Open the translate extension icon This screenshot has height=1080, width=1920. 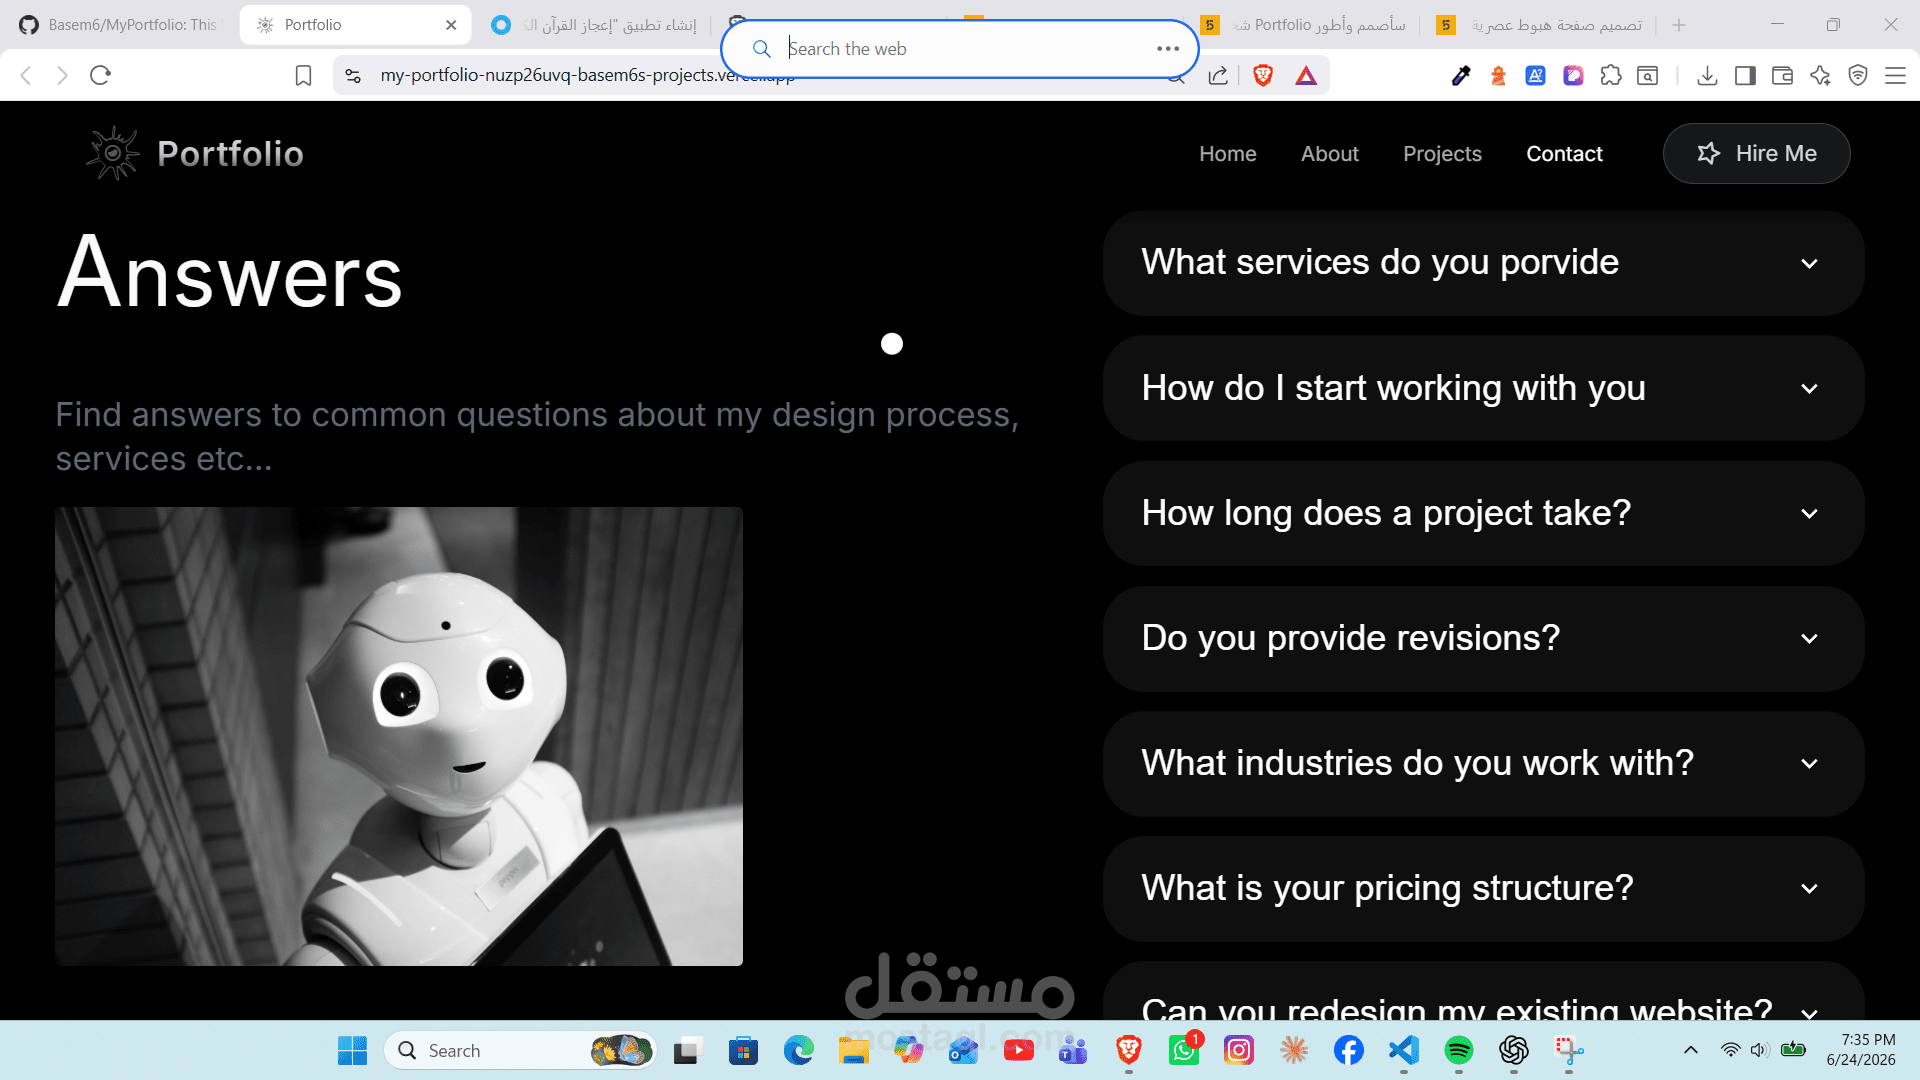(x=1536, y=75)
